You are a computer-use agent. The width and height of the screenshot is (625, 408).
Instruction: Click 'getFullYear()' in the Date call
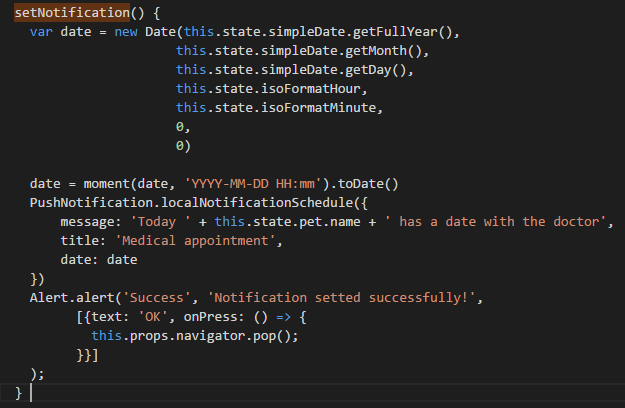point(403,32)
